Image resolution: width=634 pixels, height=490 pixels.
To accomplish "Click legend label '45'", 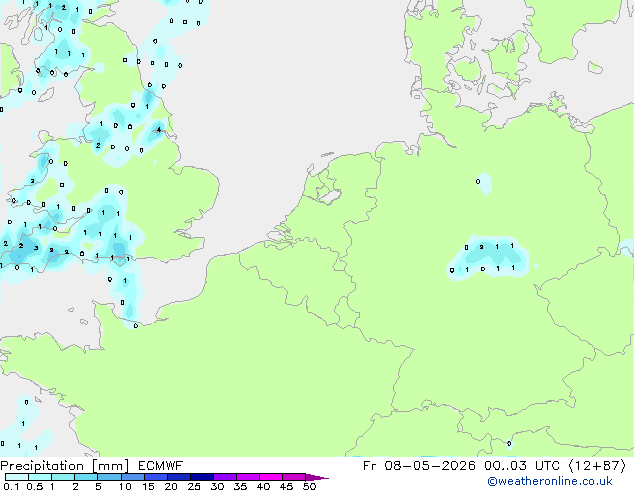I will (x=286, y=486).
